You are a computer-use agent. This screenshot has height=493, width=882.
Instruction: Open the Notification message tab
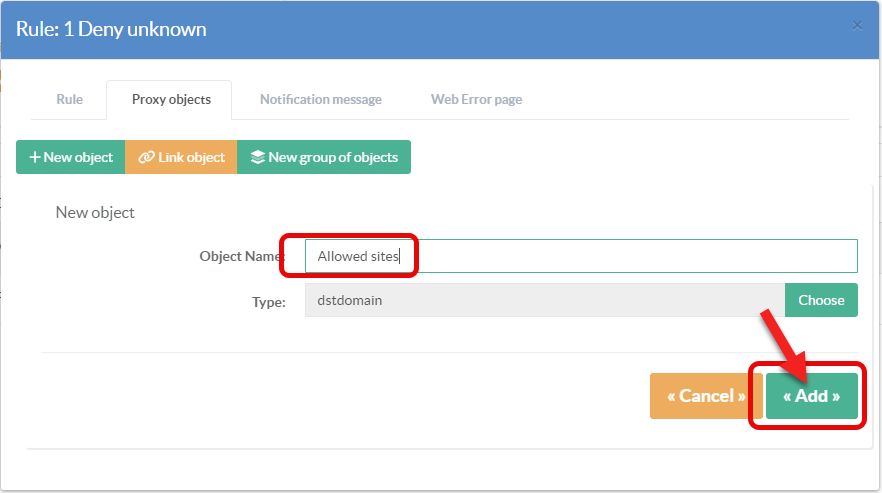320,100
